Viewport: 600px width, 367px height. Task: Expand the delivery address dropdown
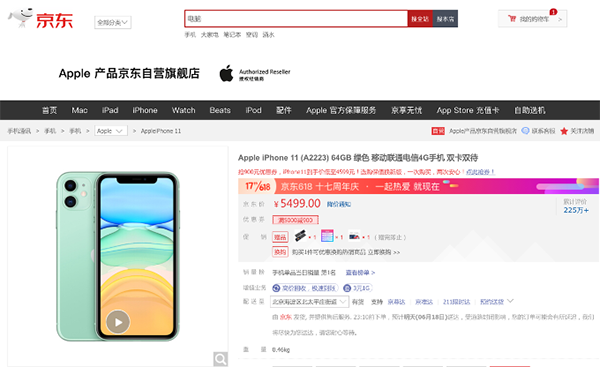point(310,302)
